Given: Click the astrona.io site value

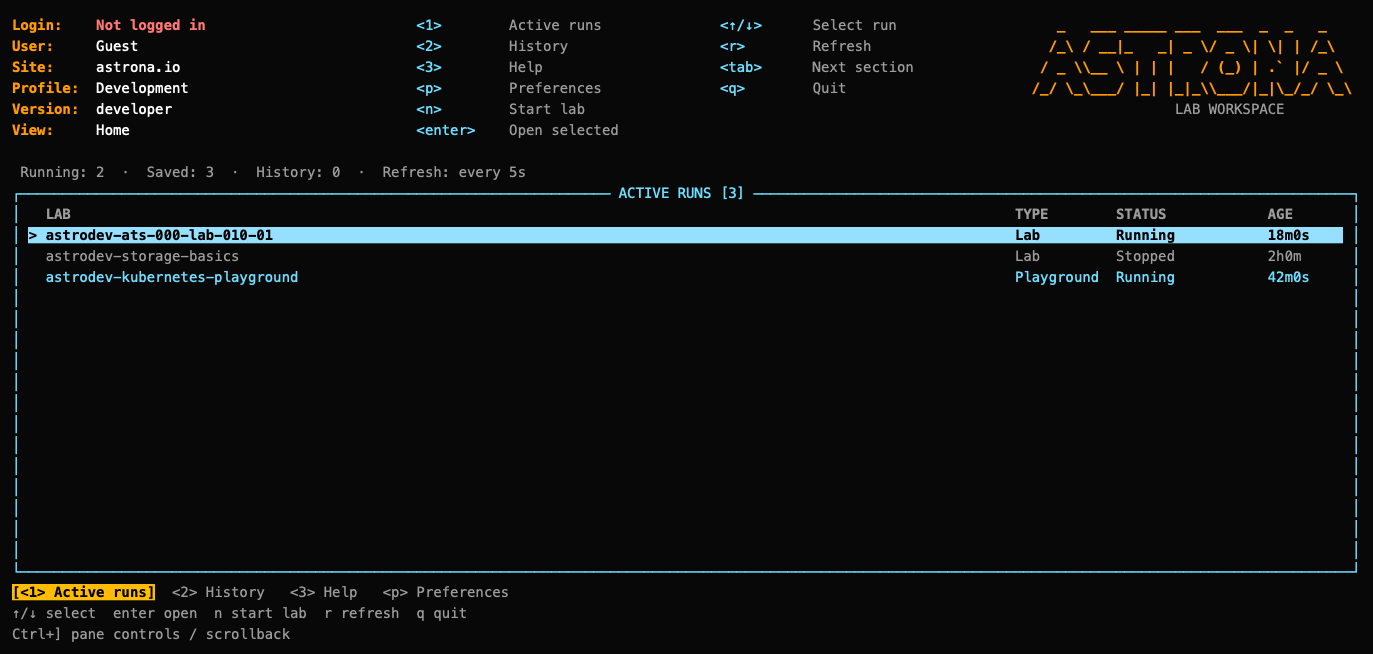Looking at the screenshot, I should (138, 67).
